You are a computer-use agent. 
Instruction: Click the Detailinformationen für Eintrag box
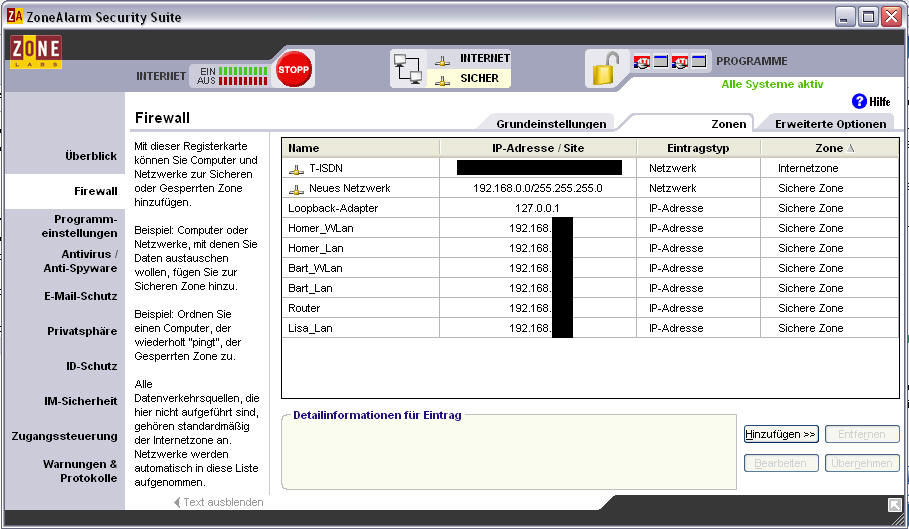[x=509, y=454]
